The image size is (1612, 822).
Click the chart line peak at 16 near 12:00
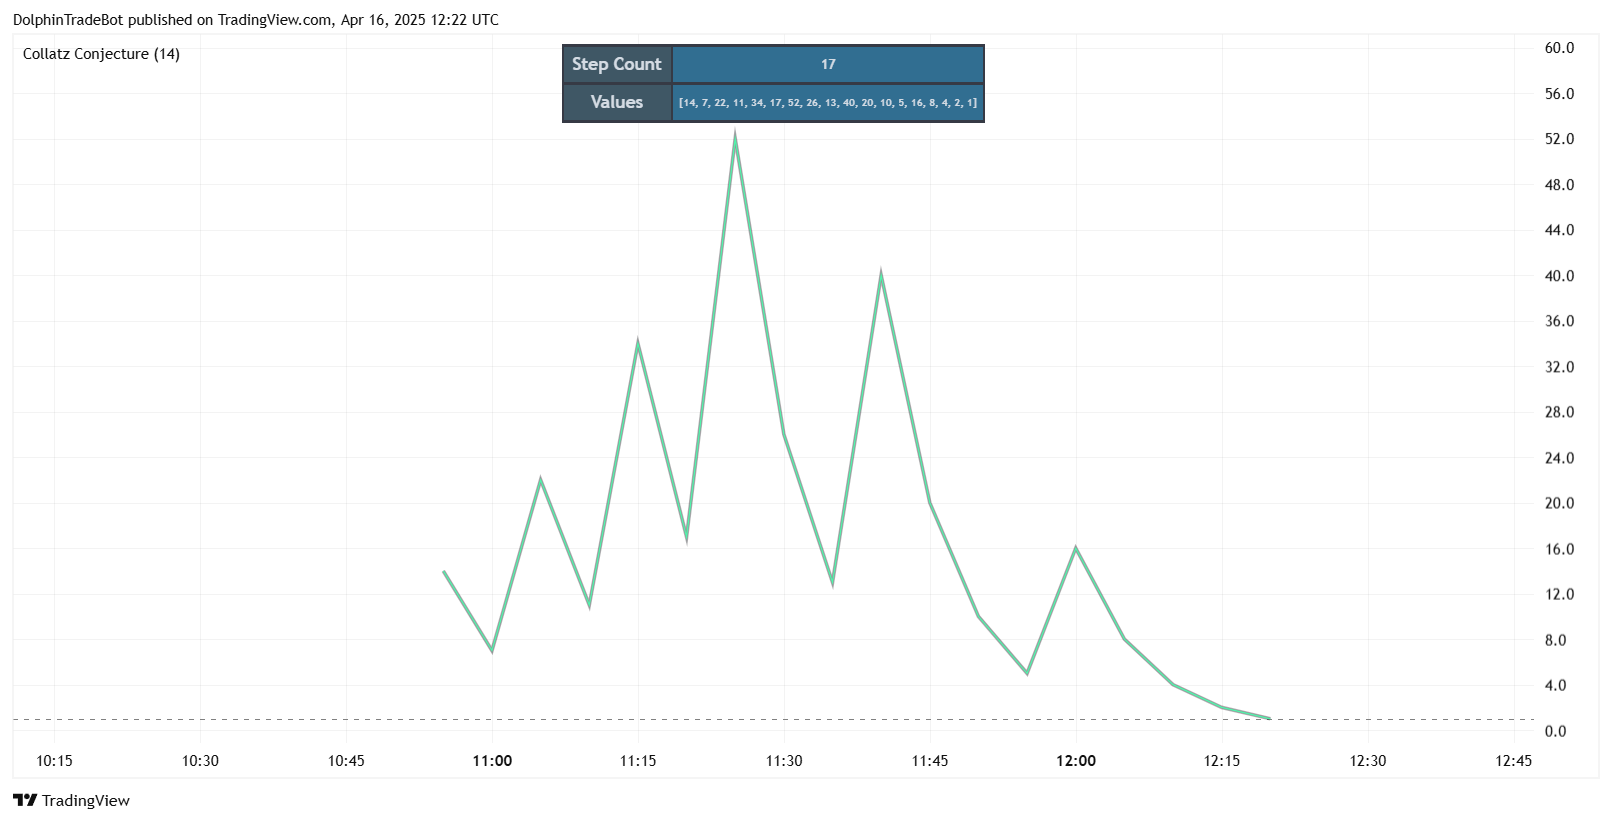(x=1076, y=548)
